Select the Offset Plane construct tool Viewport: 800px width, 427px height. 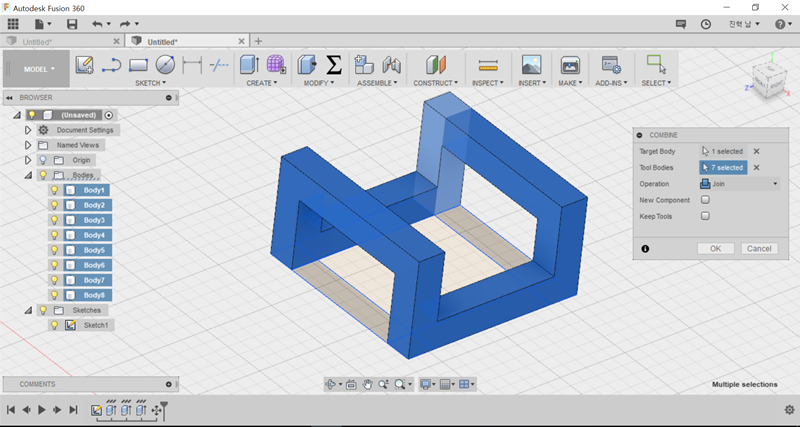[436, 65]
